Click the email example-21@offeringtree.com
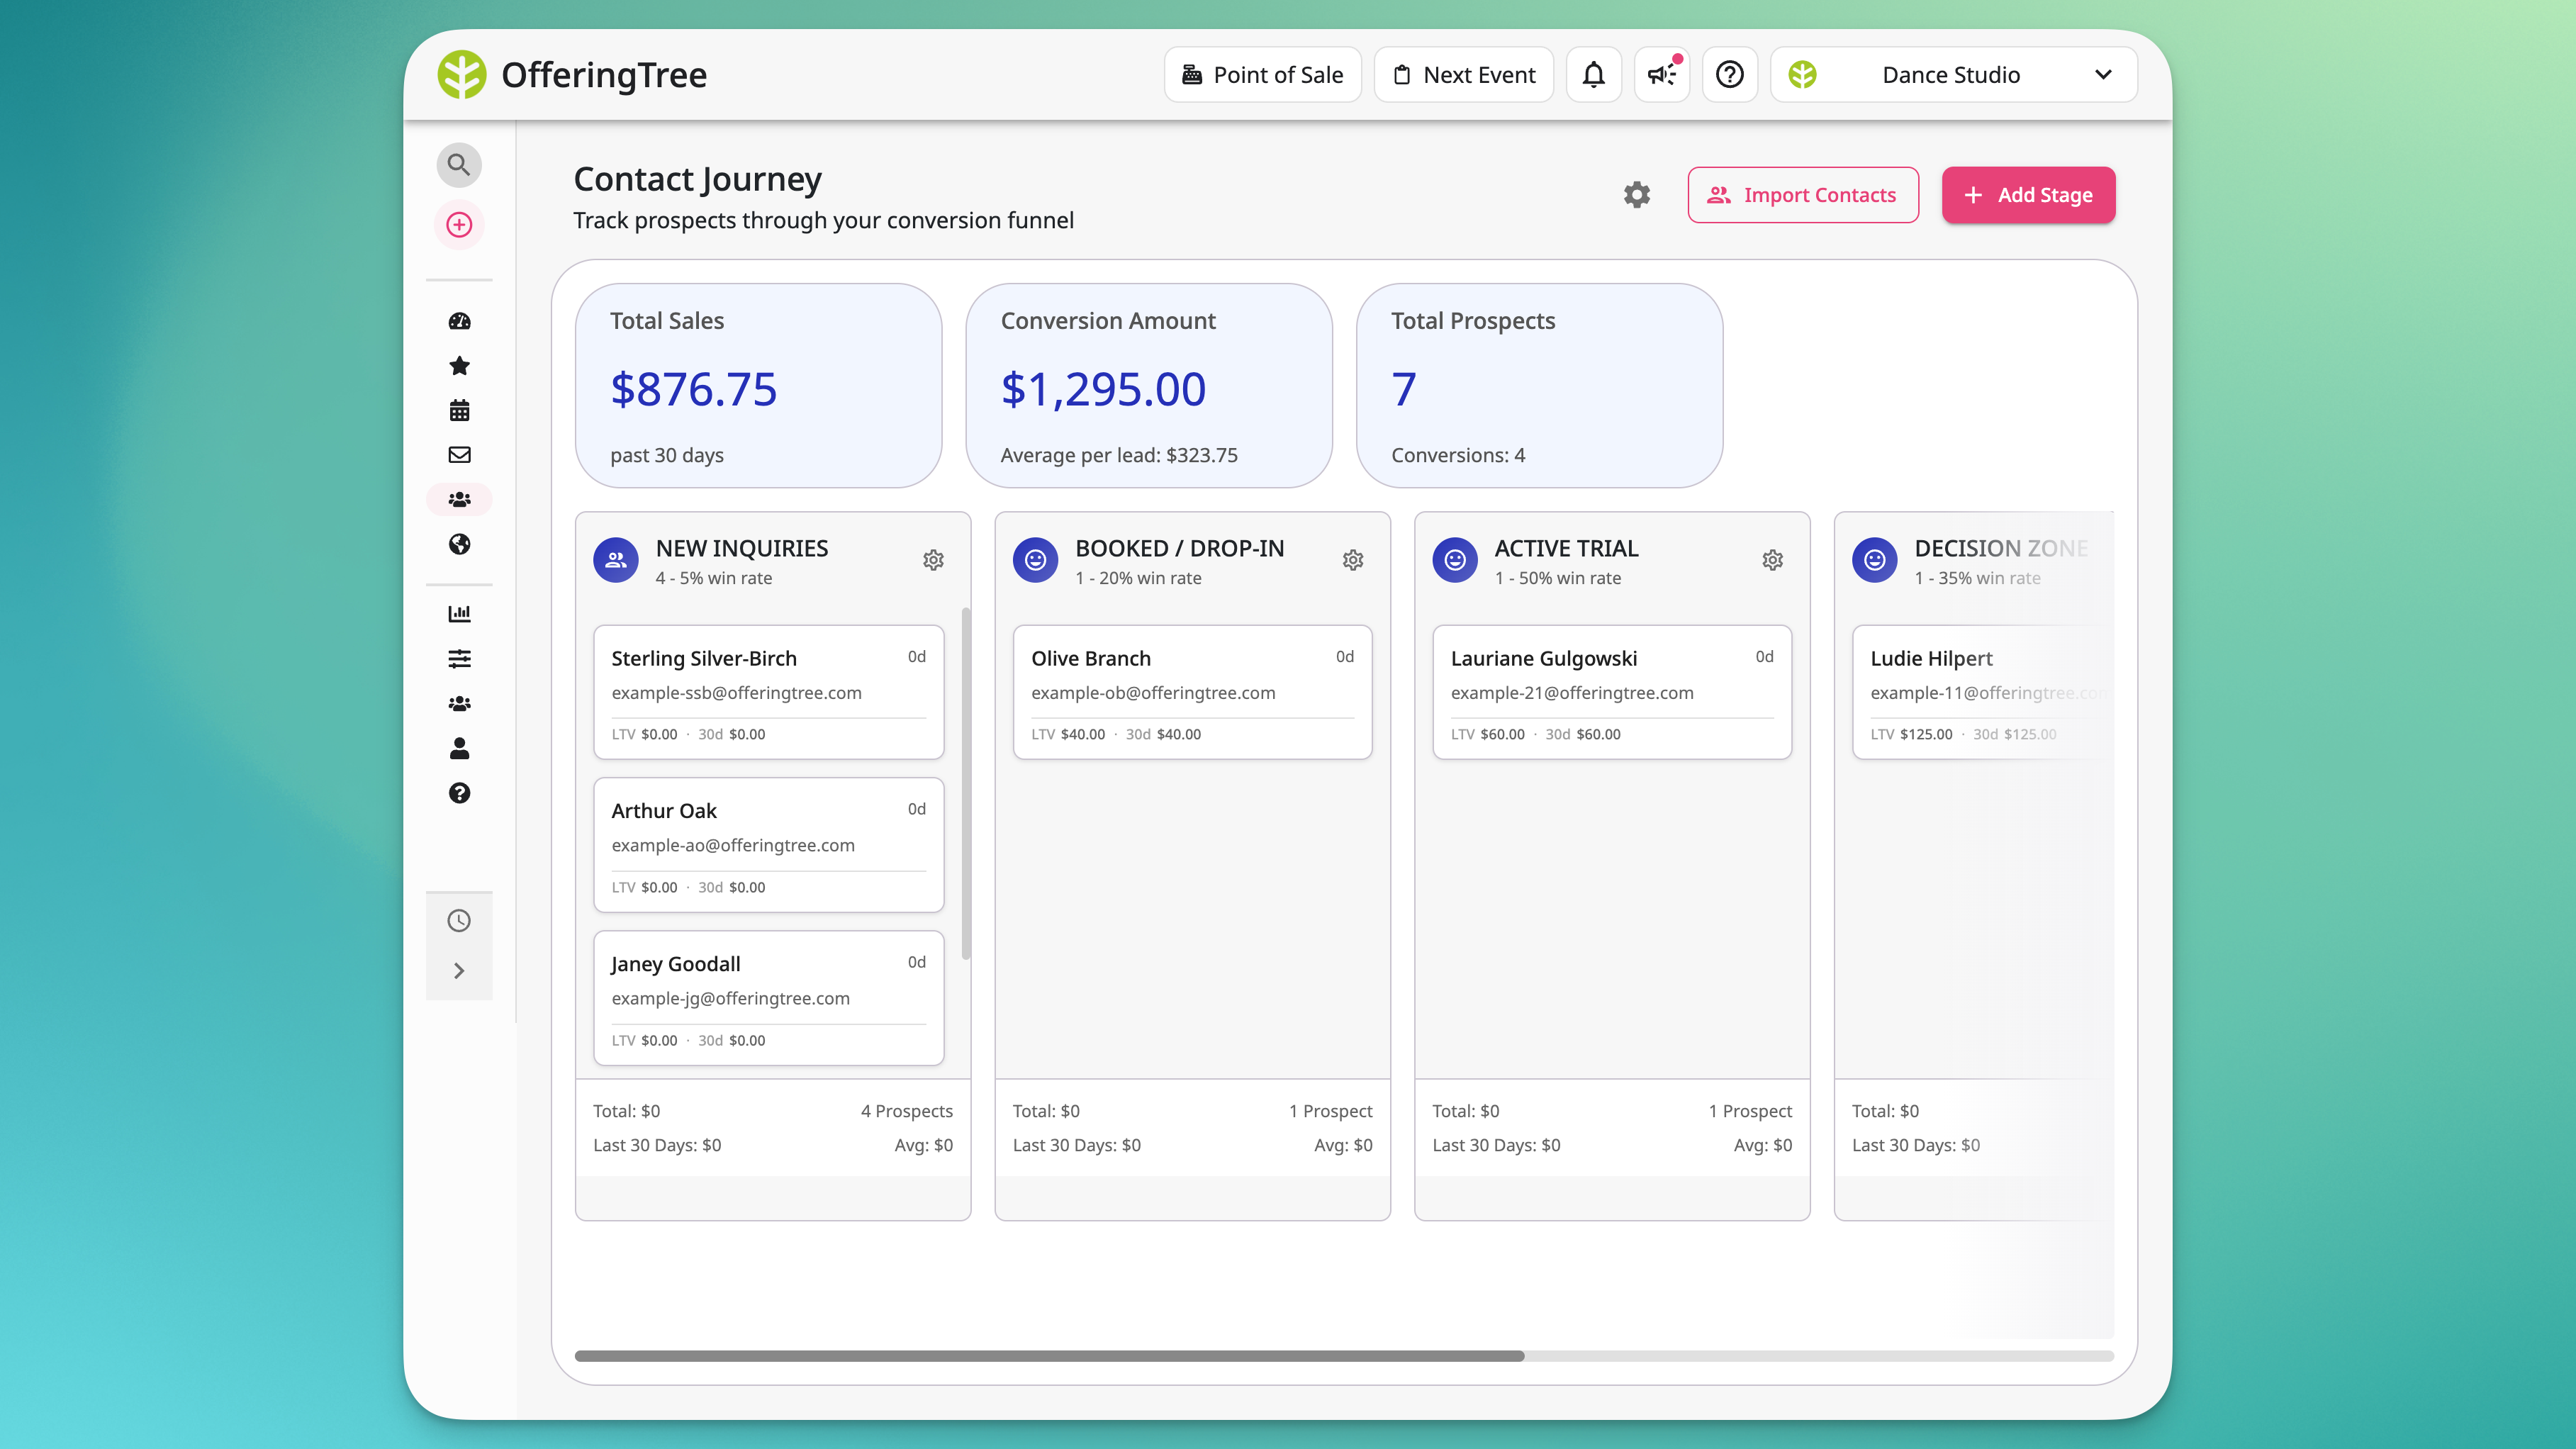Screen dimensions: 2576x1449 1572,693
